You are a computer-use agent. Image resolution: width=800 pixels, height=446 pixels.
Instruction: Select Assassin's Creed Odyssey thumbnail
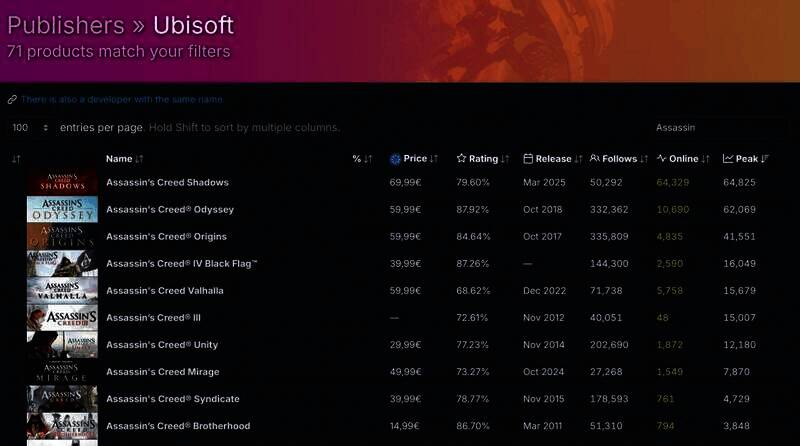[62, 210]
